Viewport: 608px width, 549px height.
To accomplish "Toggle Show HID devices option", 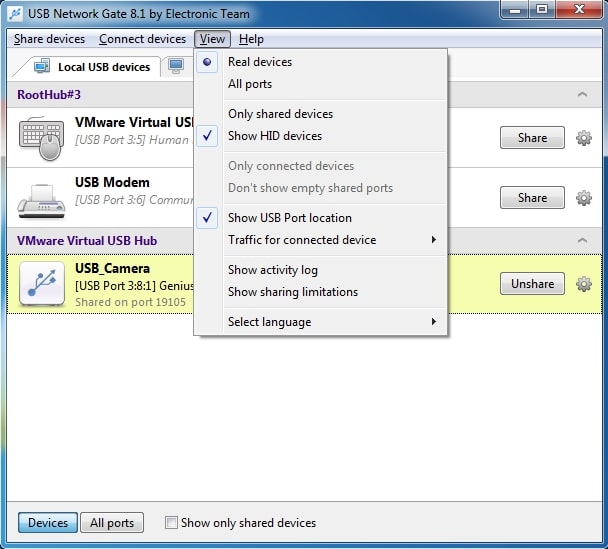I will [320, 136].
